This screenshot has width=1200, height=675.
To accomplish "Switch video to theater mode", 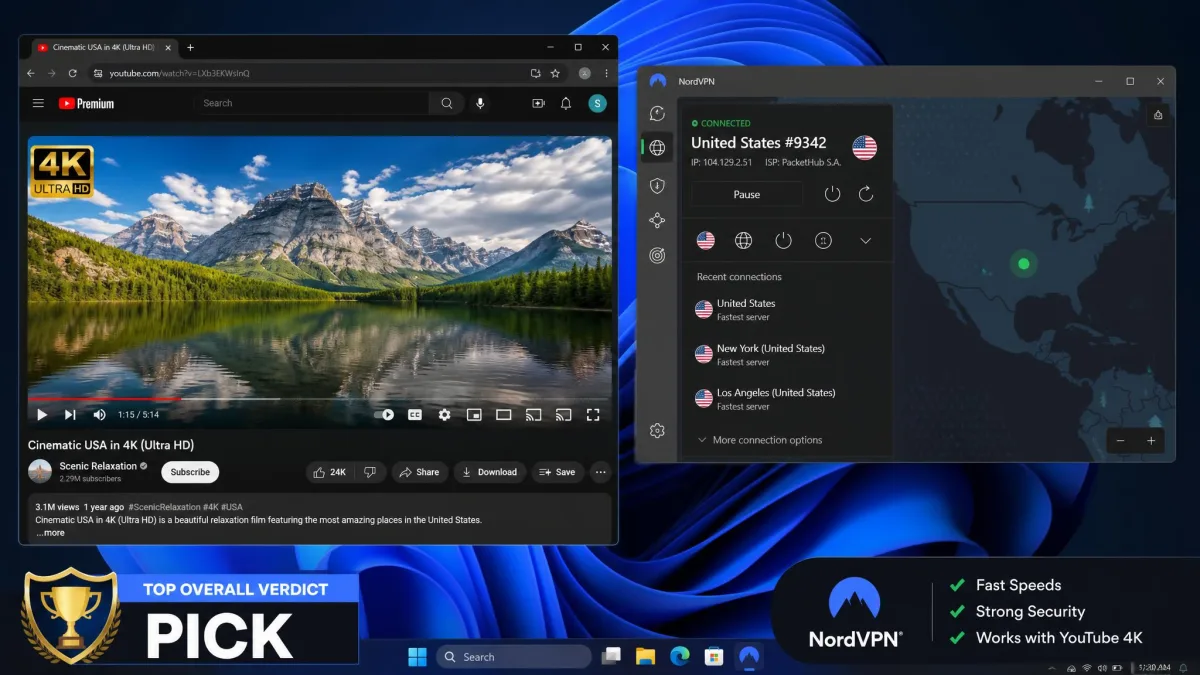I will (503, 414).
